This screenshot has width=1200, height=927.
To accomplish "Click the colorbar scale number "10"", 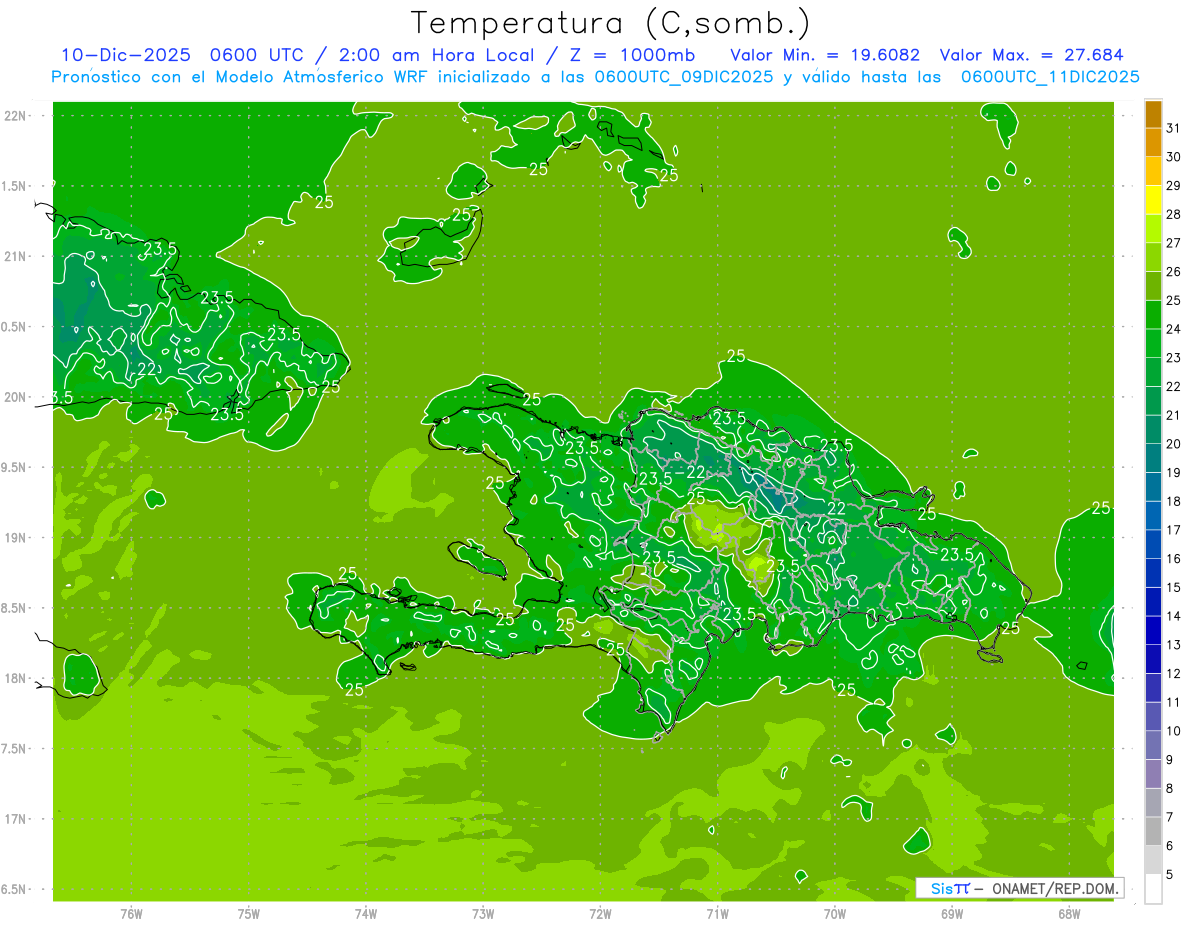I will pyautogui.click(x=1173, y=731).
